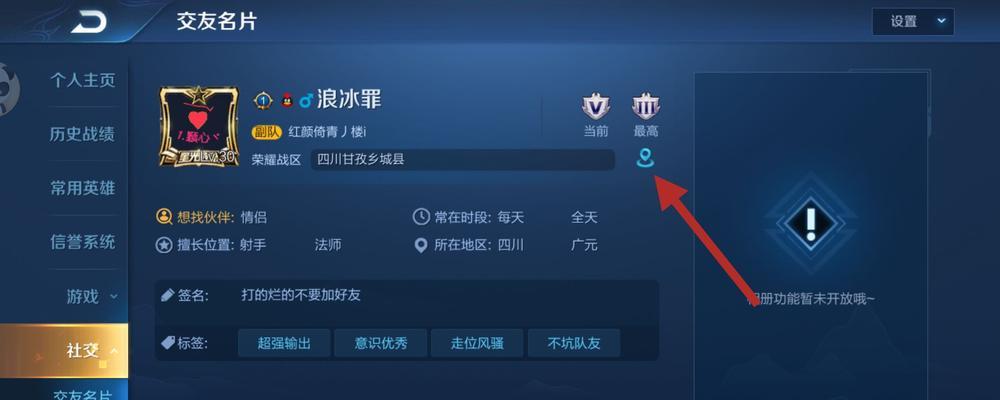
Task: Click the pencil icon beside 签名
Action: tap(167, 295)
